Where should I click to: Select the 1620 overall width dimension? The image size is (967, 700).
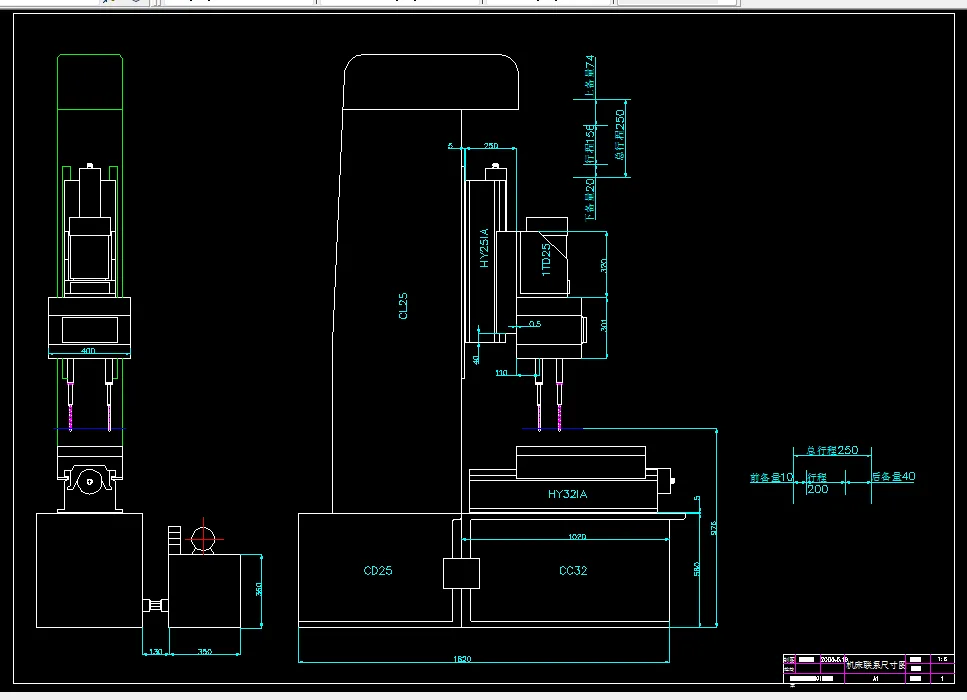click(x=462, y=659)
